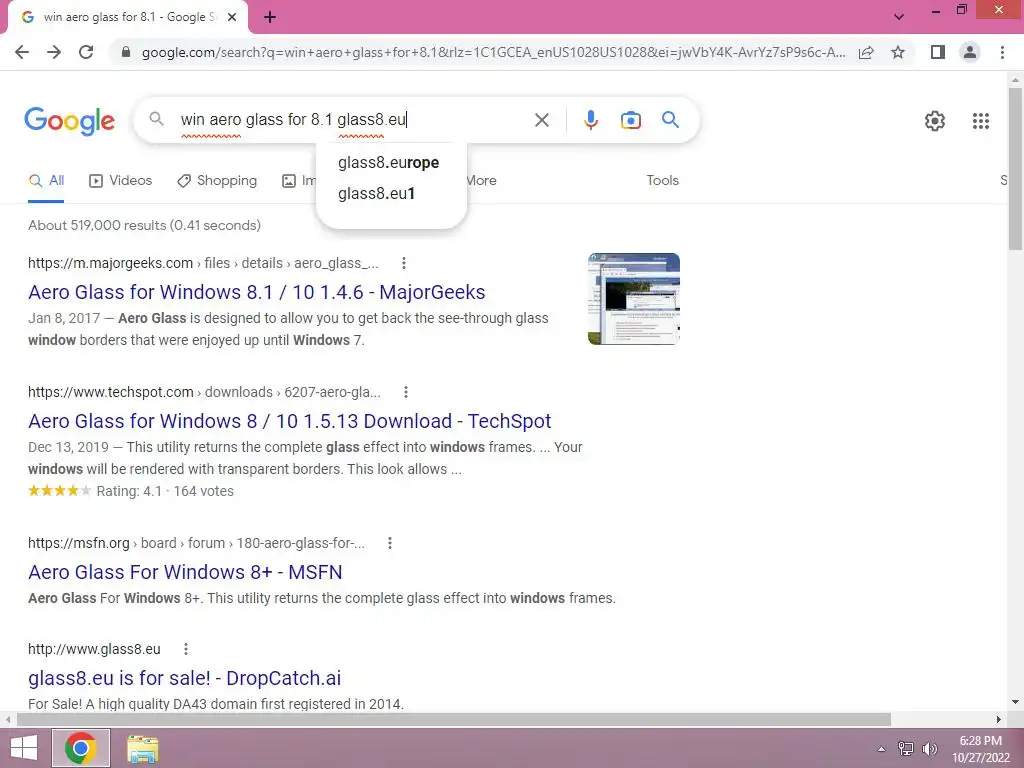Open the taskbar clock and date
The width and height of the screenshot is (1024, 768).
[980, 749]
